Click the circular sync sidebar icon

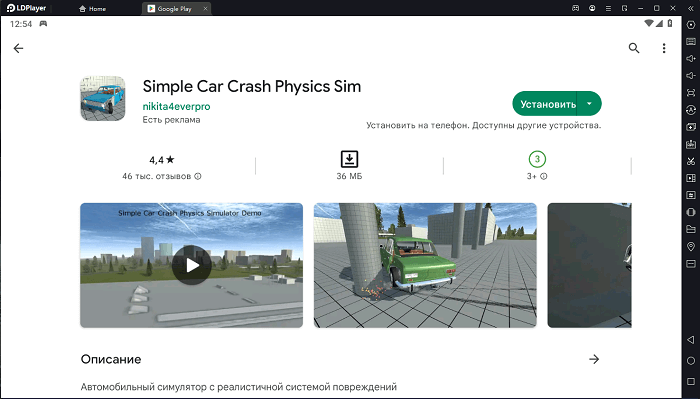(x=691, y=110)
